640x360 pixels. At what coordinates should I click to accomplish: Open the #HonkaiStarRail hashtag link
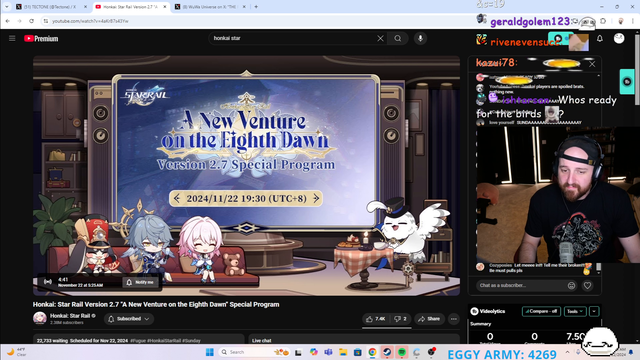point(164,340)
